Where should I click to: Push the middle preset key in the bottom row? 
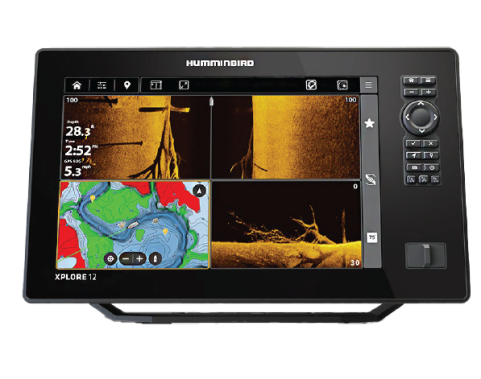point(423,180)
